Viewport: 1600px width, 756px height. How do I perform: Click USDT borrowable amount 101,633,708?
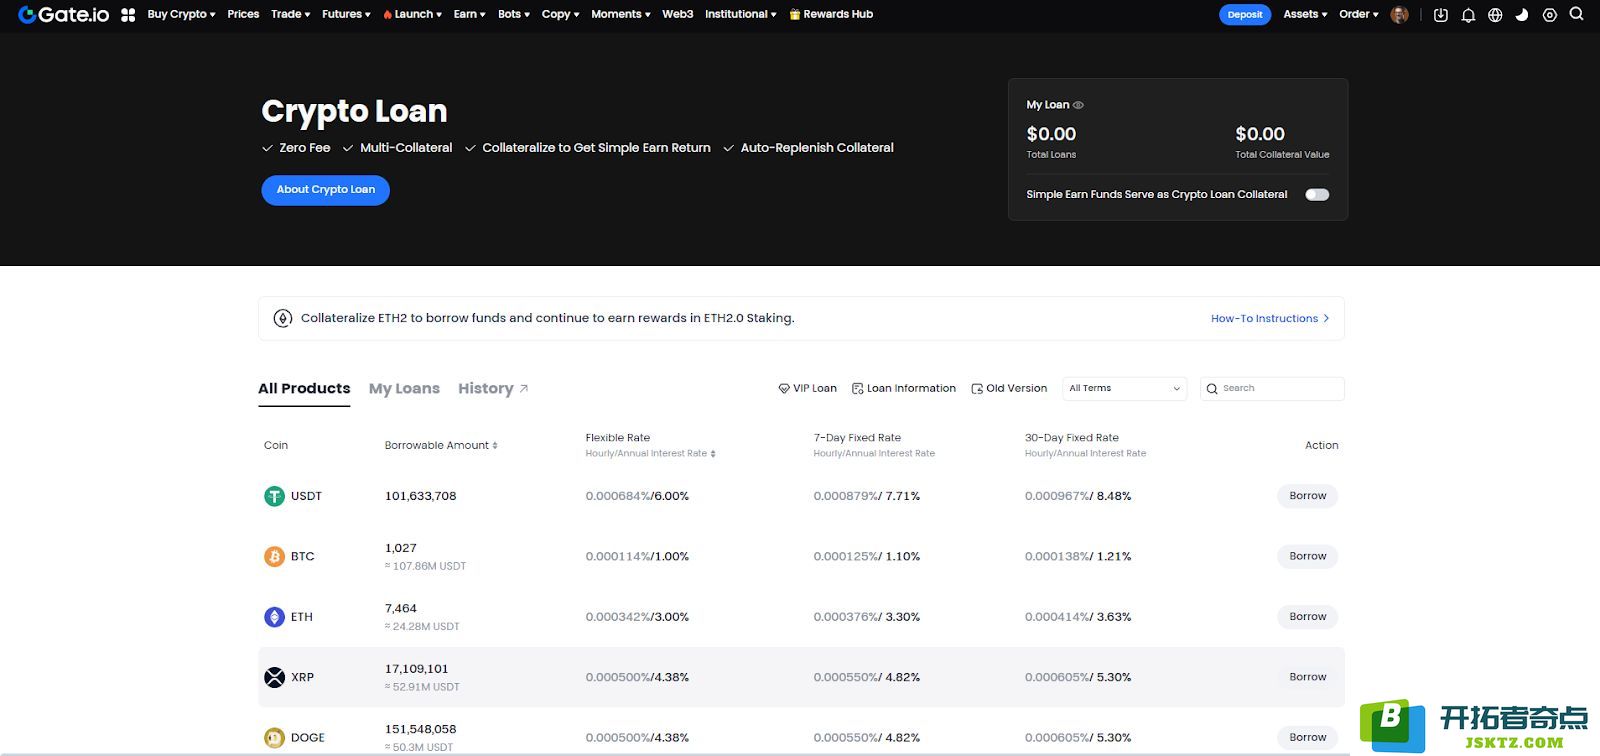(x=420, y=496)
